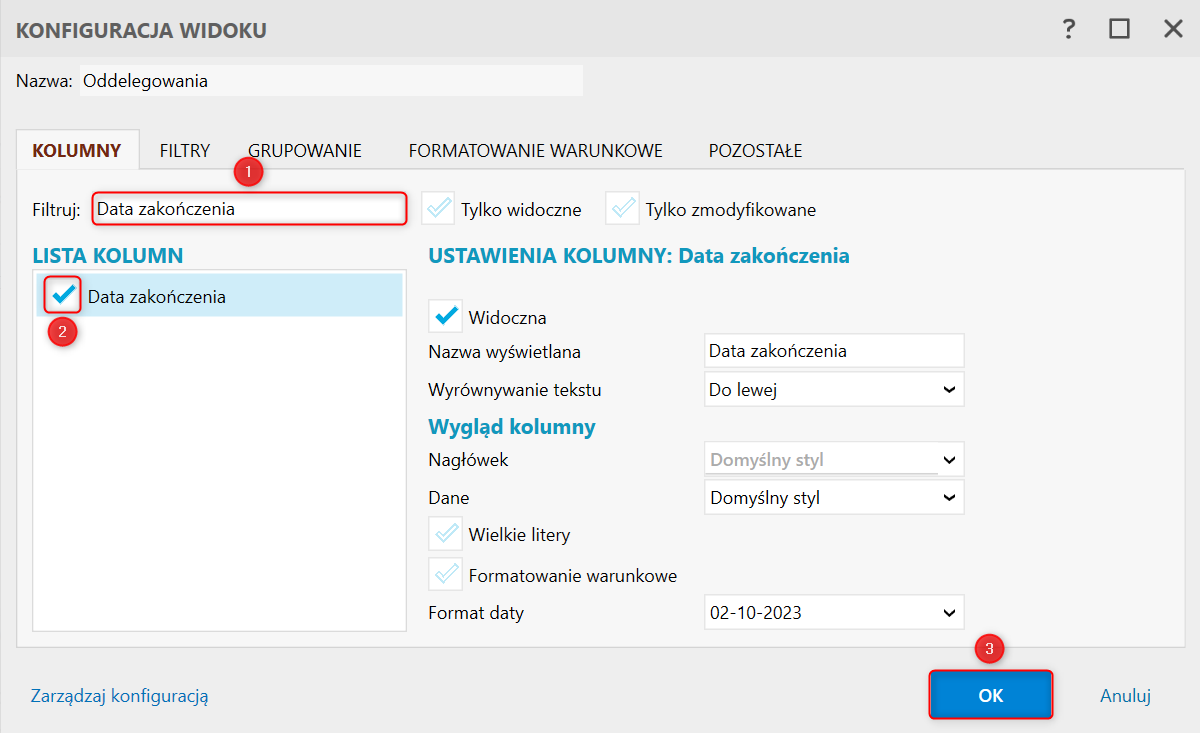Toggle Wielkie litery checkbox

pyautogui.click(x=445, y=533)
